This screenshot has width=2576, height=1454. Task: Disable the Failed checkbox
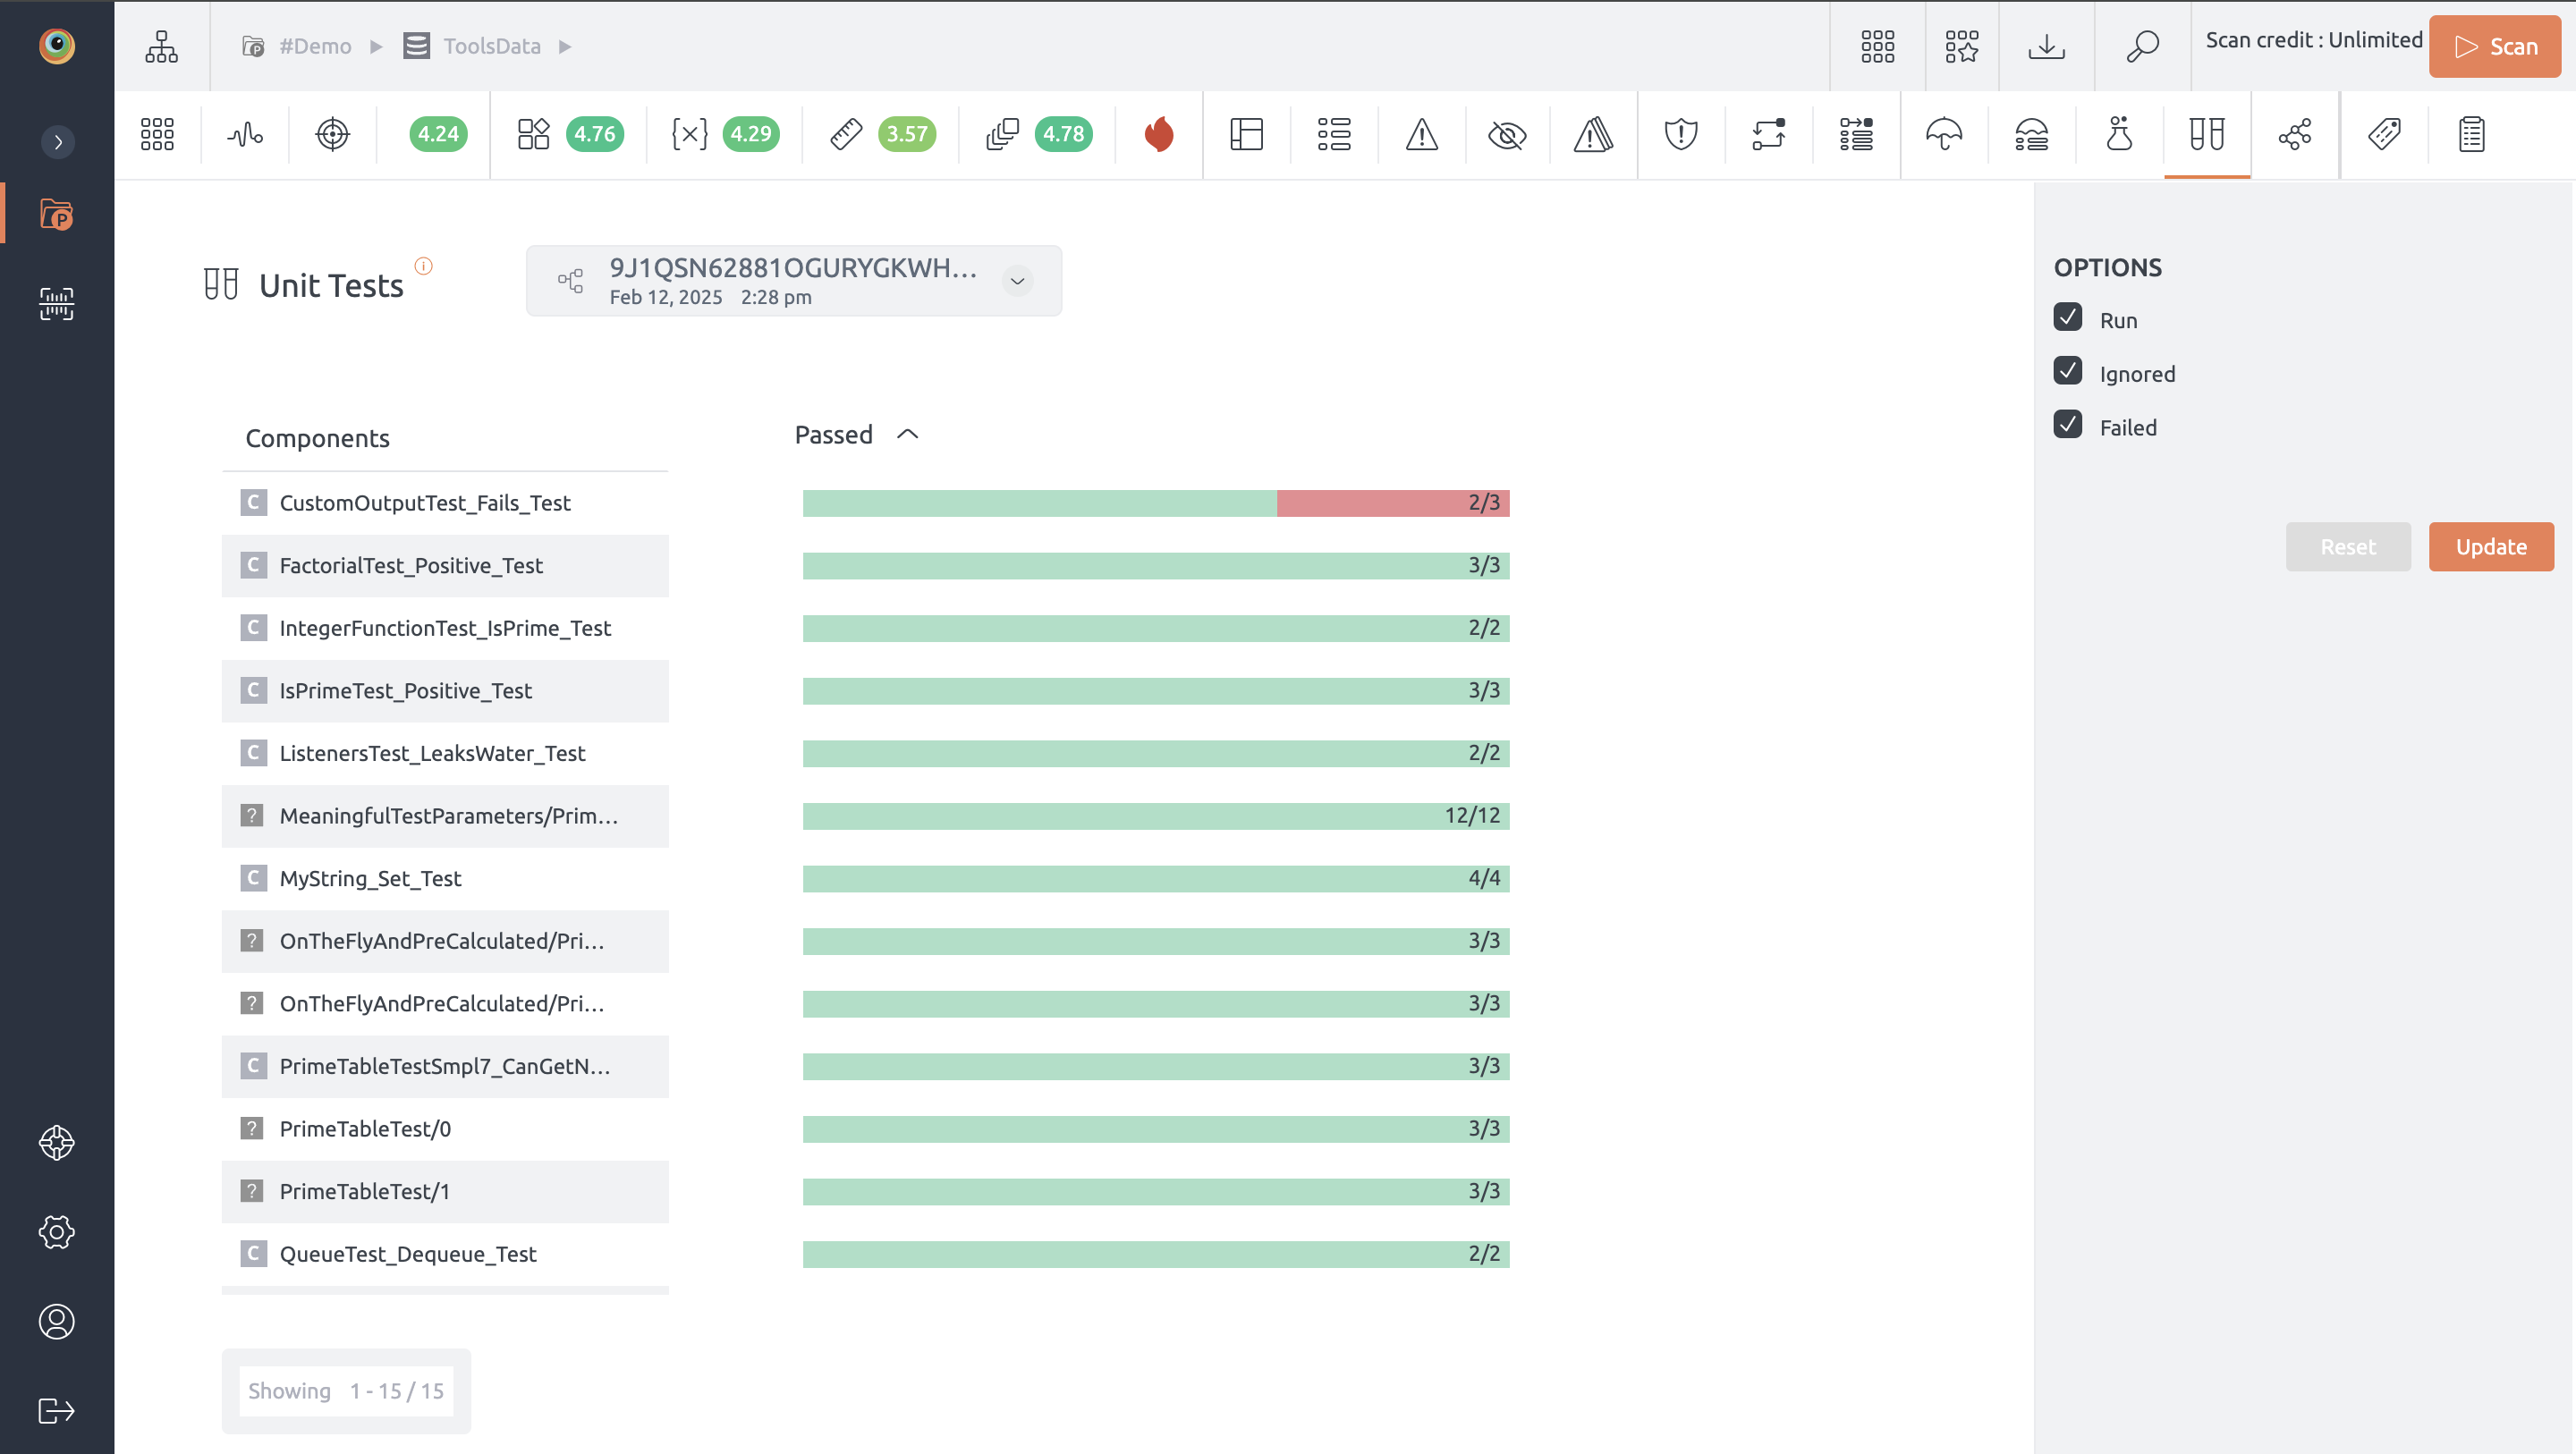click(2068, 425)
